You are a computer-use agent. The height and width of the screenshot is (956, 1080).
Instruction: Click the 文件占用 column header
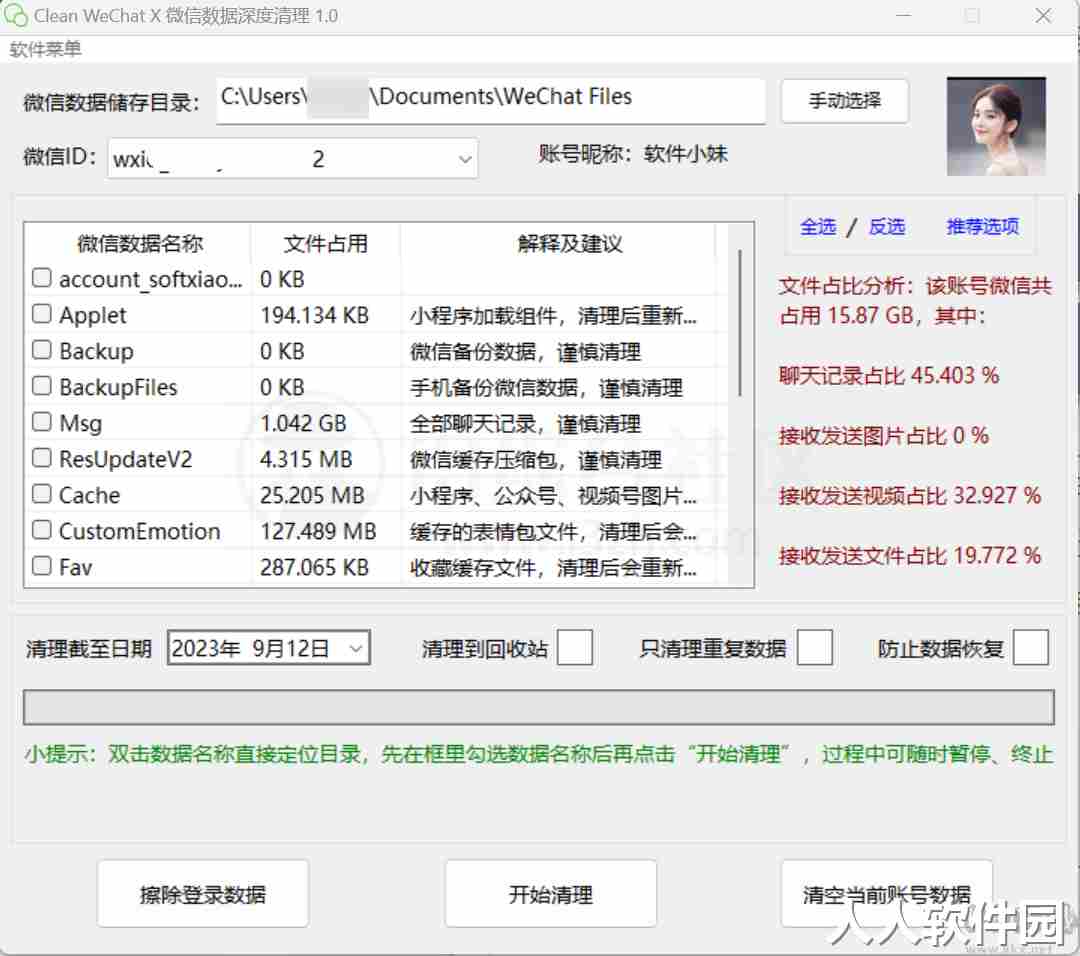coord(325,243)
